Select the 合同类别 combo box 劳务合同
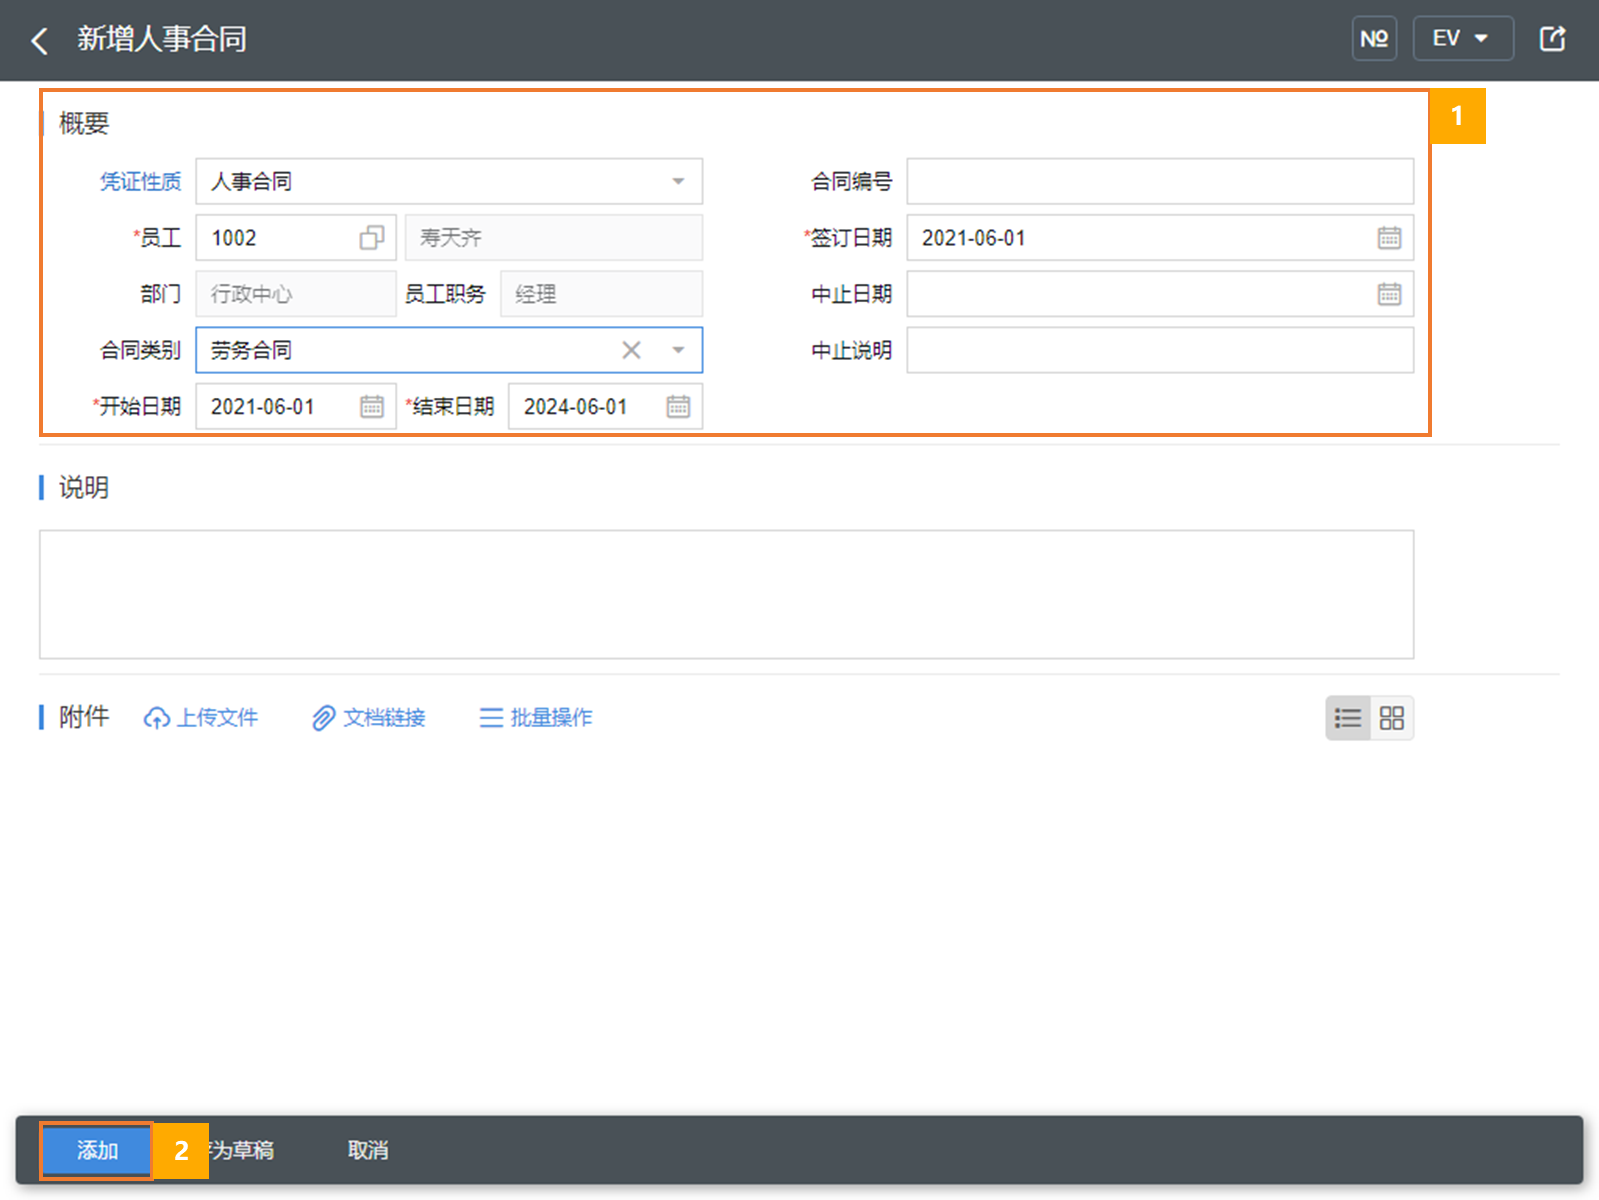Viewport: 1599px width, 1200px height. [x=449, y=350]
